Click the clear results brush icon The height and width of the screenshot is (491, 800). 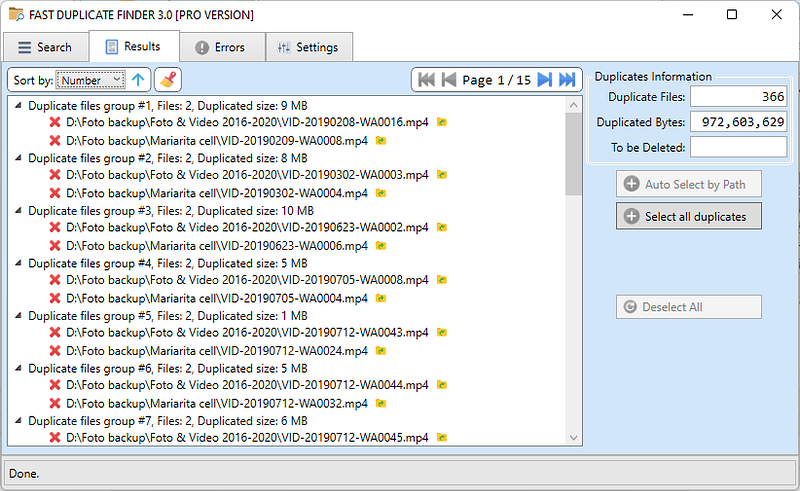tap(168, 80)
